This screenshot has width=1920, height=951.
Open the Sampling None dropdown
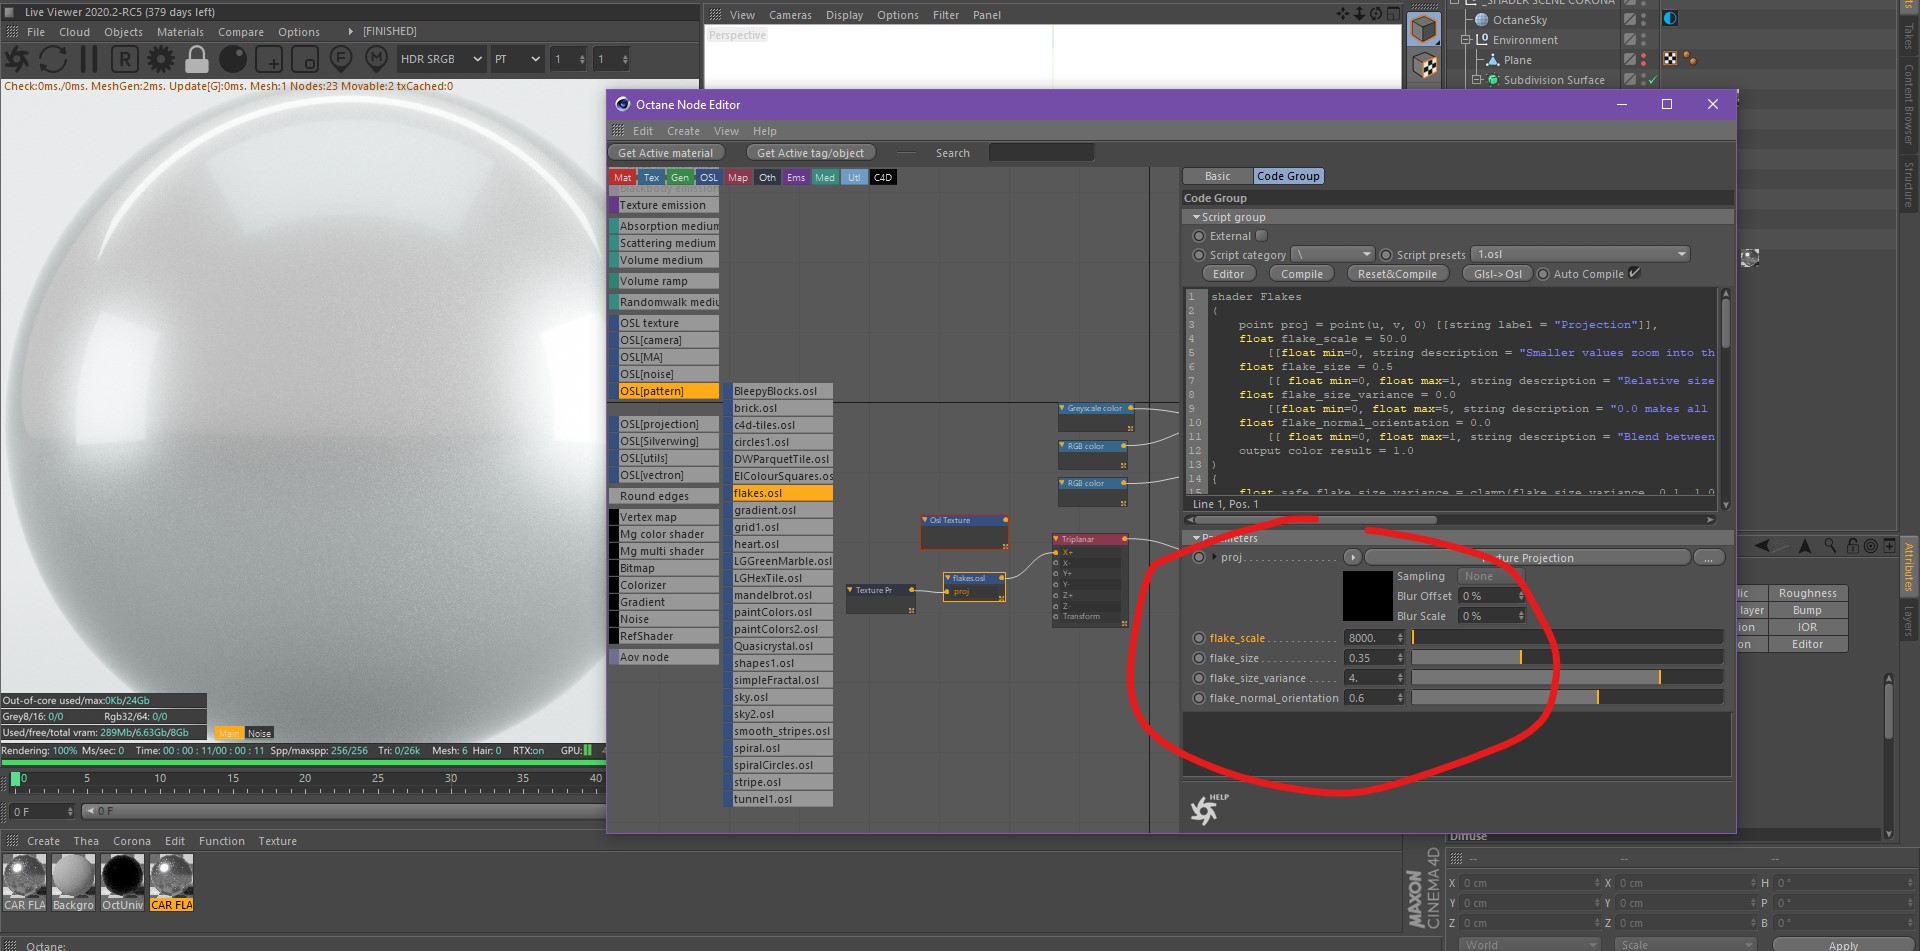[x=1491, y=576]
